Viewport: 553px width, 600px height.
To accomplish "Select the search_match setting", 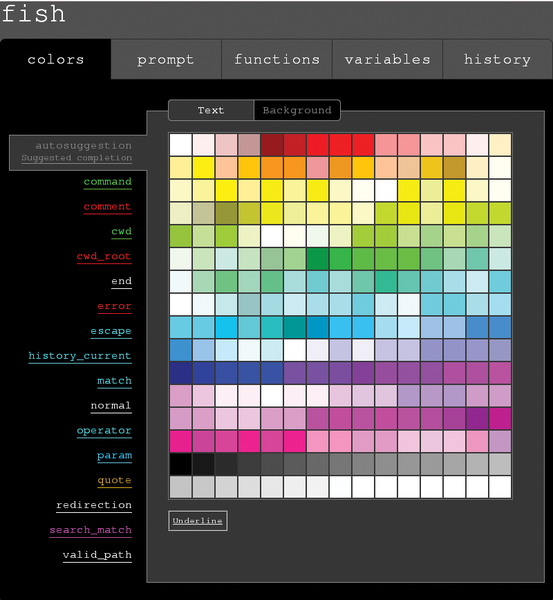I will (91, 530).
